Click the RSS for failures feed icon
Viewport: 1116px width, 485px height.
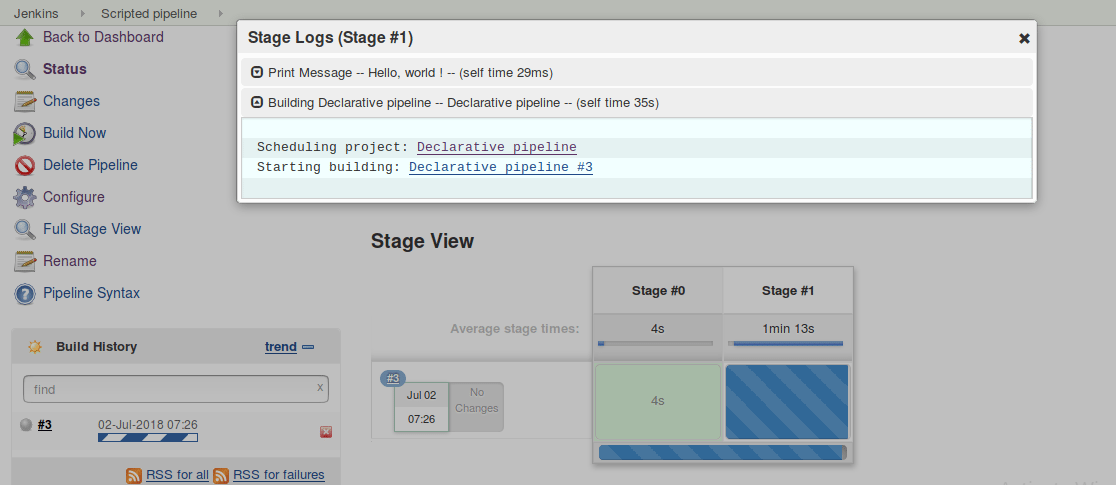pos(221,475)
